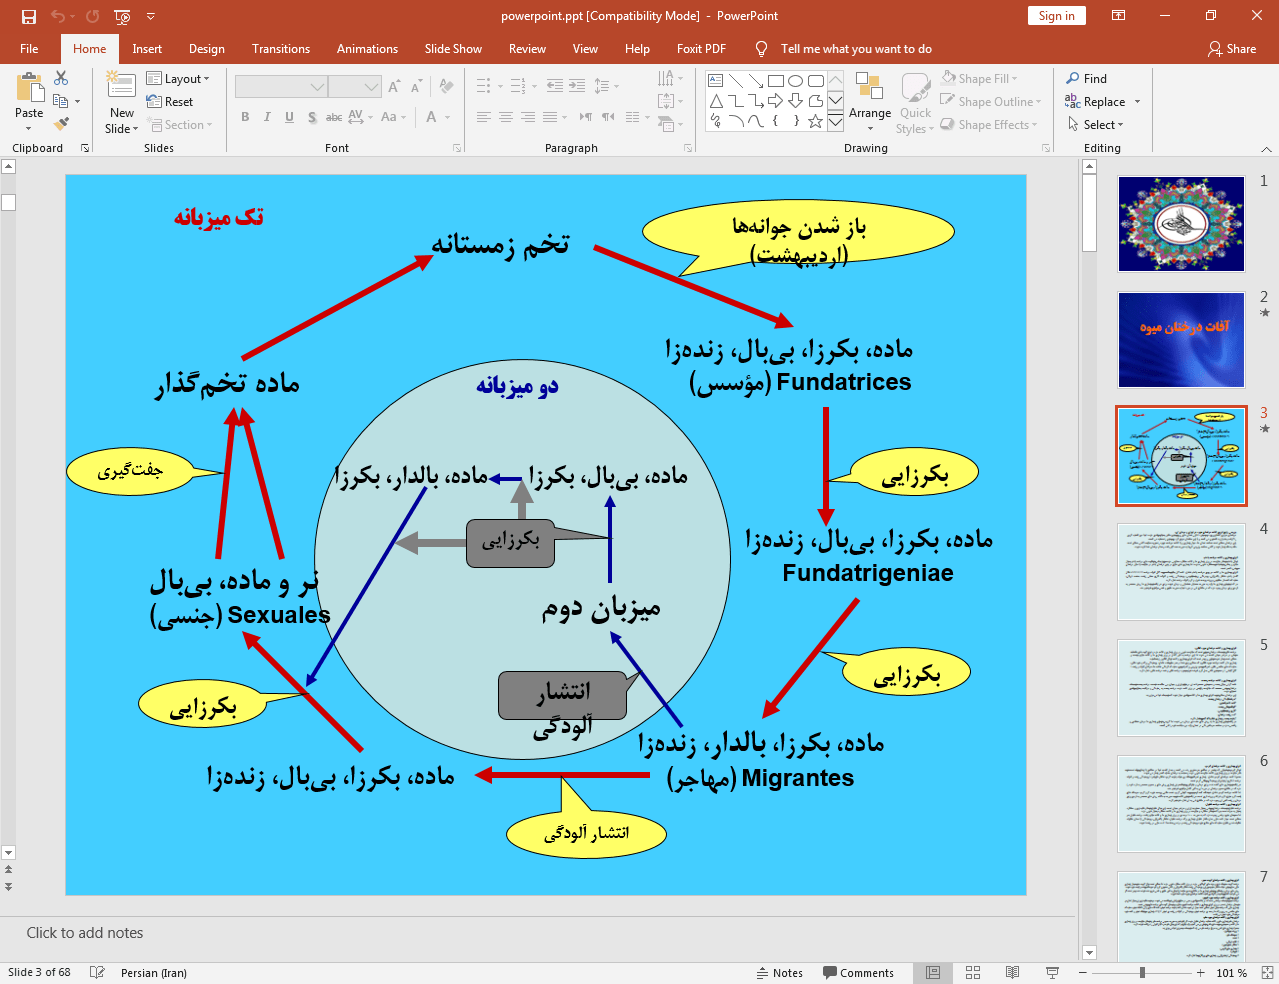Click the Undo icon in title bar
Screen dimensions: 1279x984
click(58, 16)
